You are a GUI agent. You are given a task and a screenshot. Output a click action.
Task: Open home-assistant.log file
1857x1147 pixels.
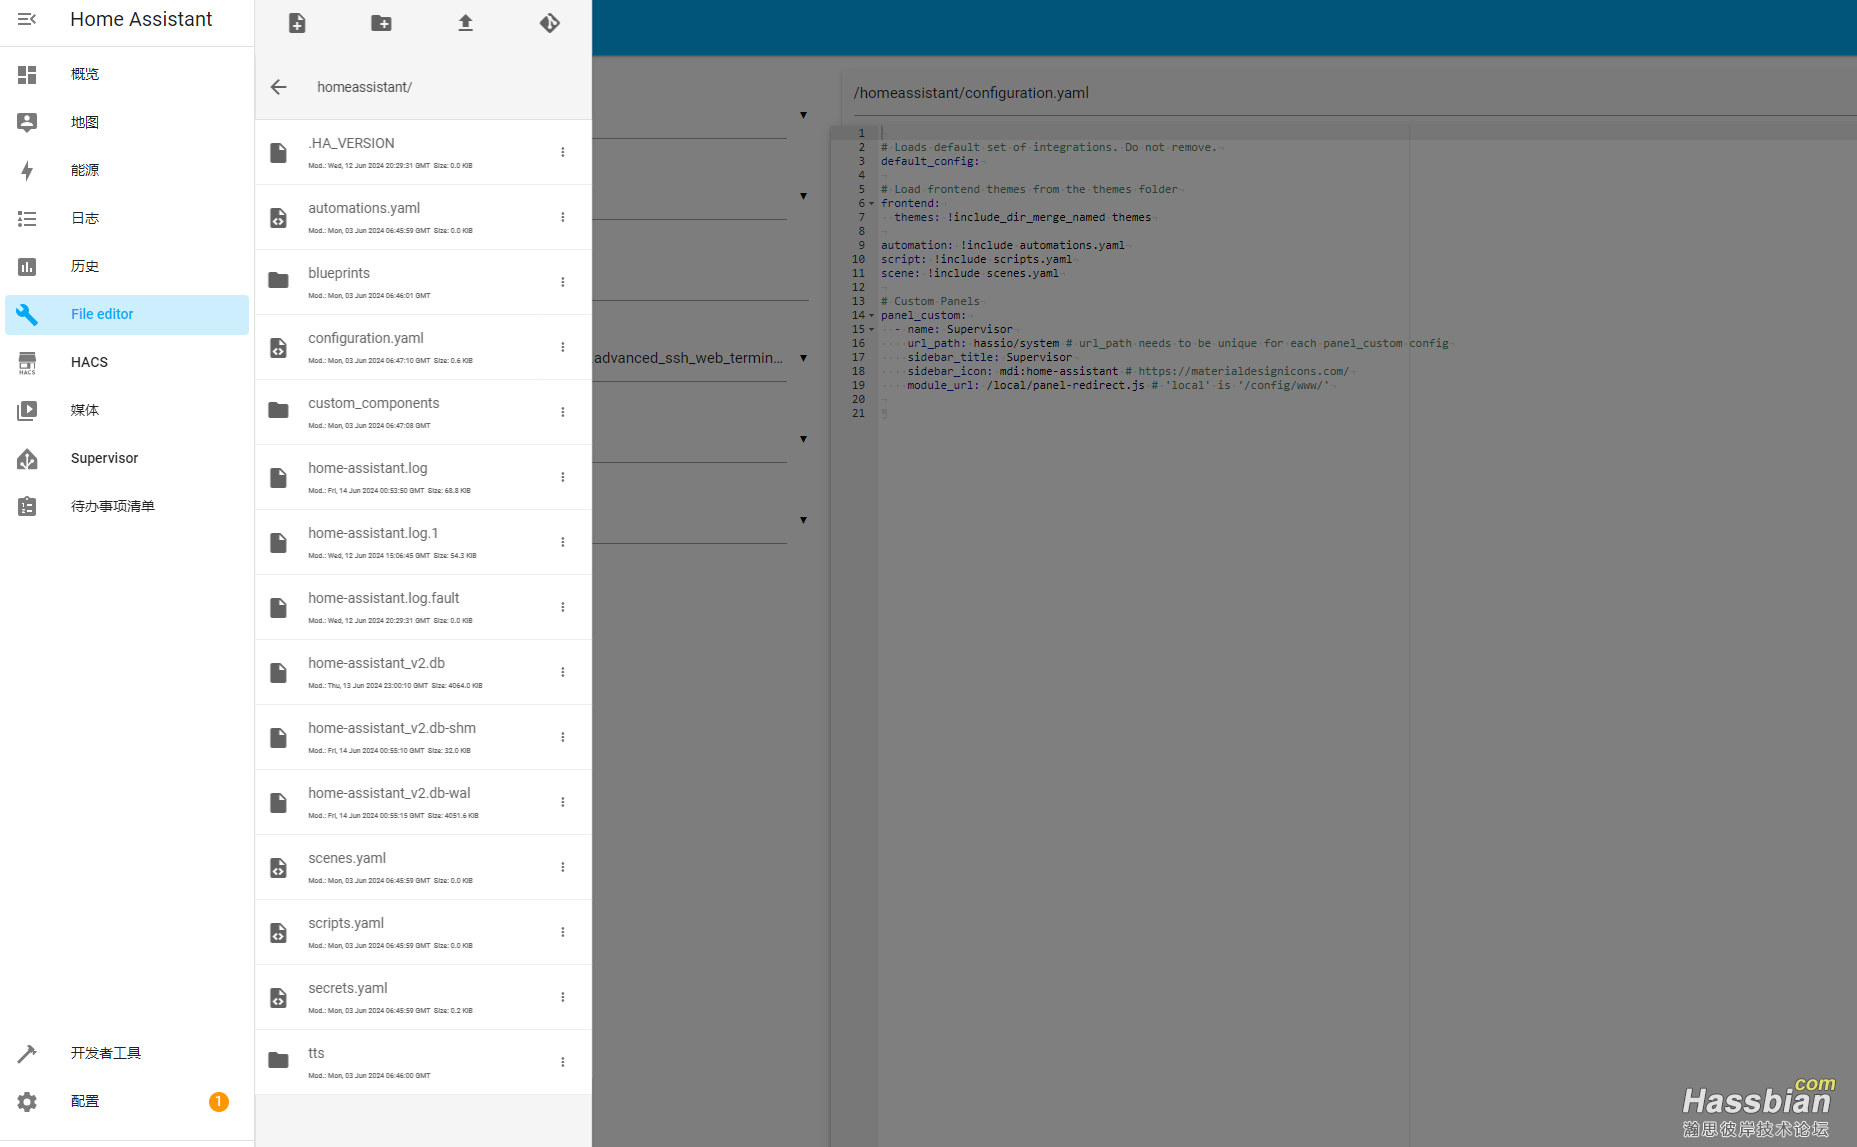pos(423,477)
